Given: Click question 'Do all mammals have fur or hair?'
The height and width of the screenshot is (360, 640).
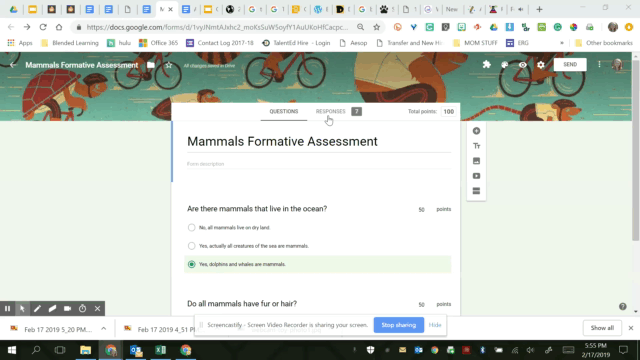Looking at the screenshot, I should pos(242,304).
